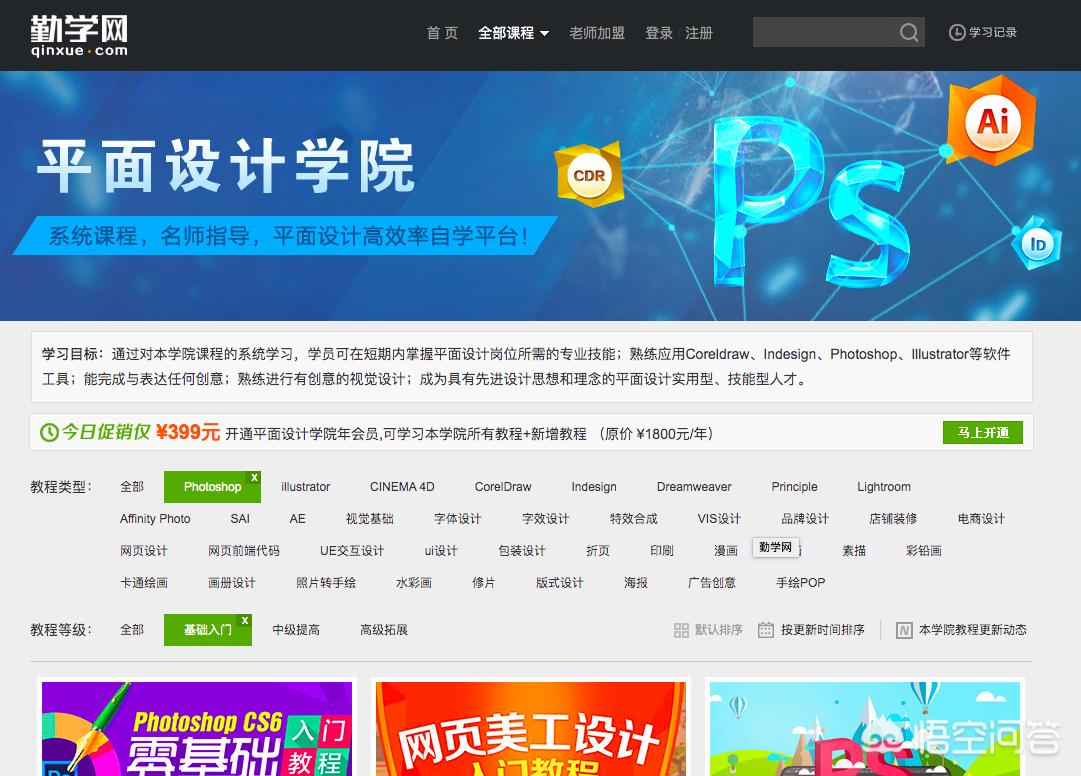Filter by Dreamweaver course type
Viewport: 1081px width, 776px height.
694,487
